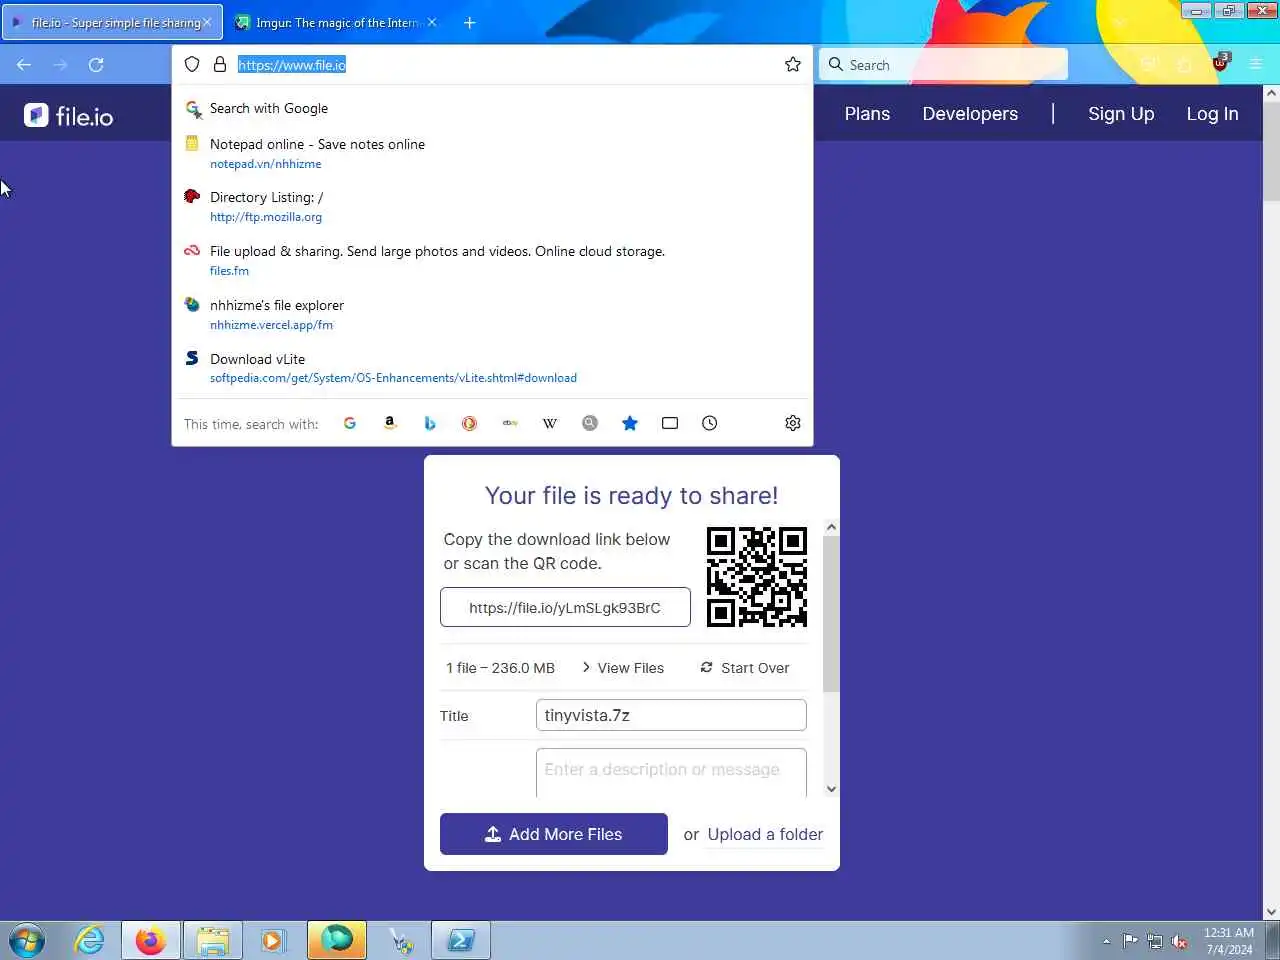Open nhhizme's file explorer suggestion
The width and height of the screenshot is (1280, 960).
click(x=493, y=314)
